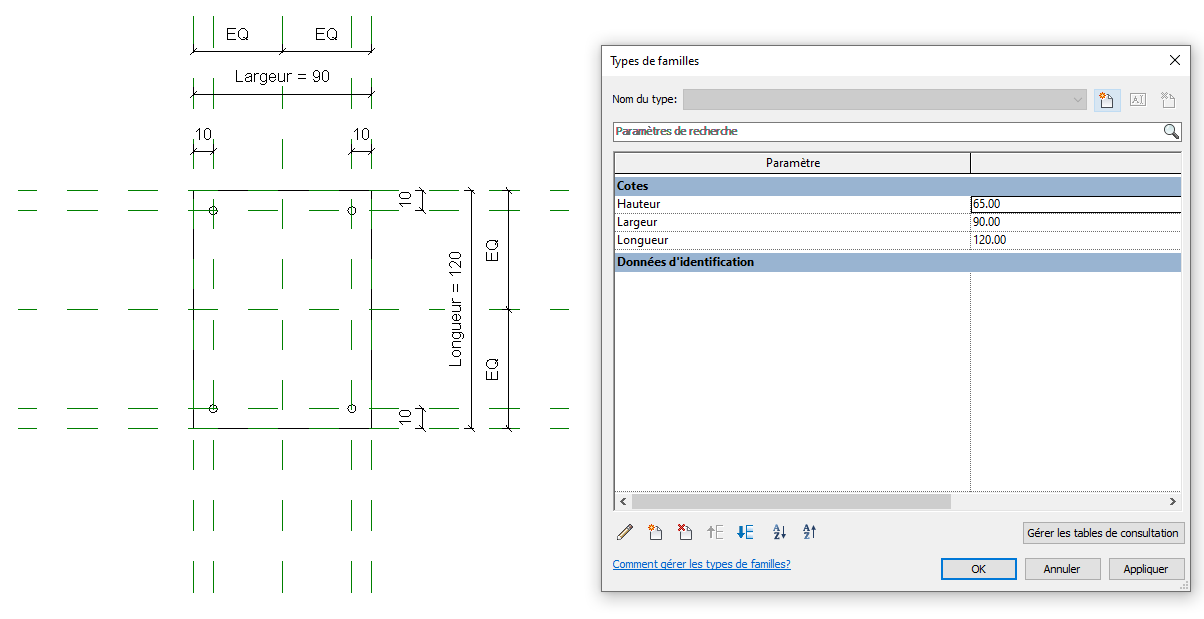Click the Rename Type icon
This screenshot has width=1204, height=619.
1137,99
